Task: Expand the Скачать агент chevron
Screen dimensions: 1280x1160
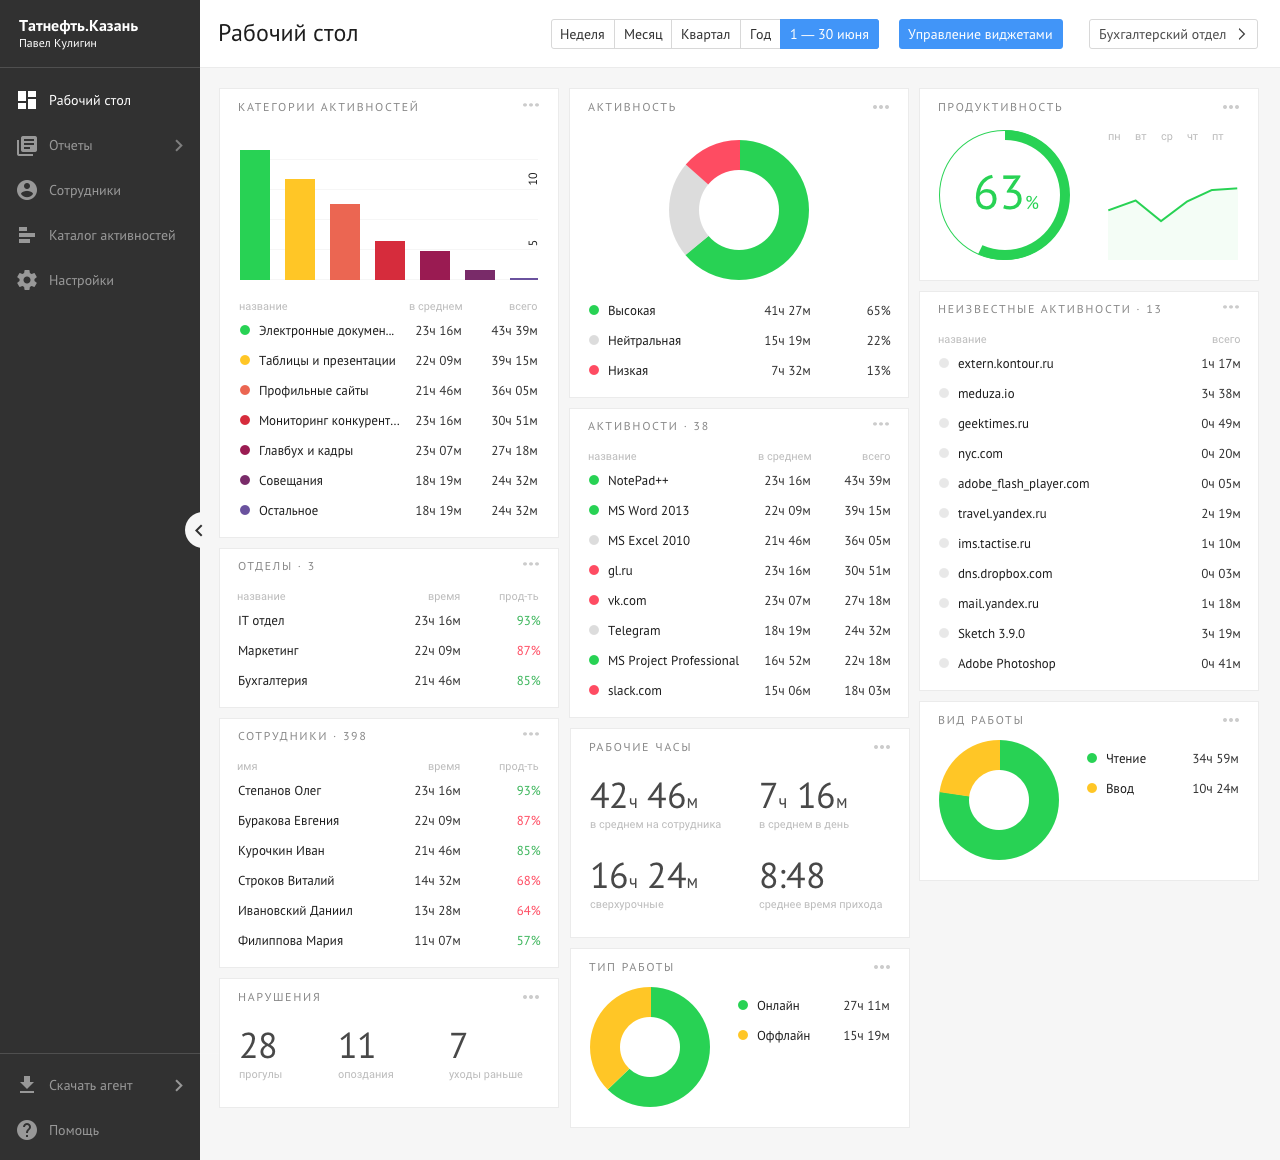Action: tap(179, 1085)
